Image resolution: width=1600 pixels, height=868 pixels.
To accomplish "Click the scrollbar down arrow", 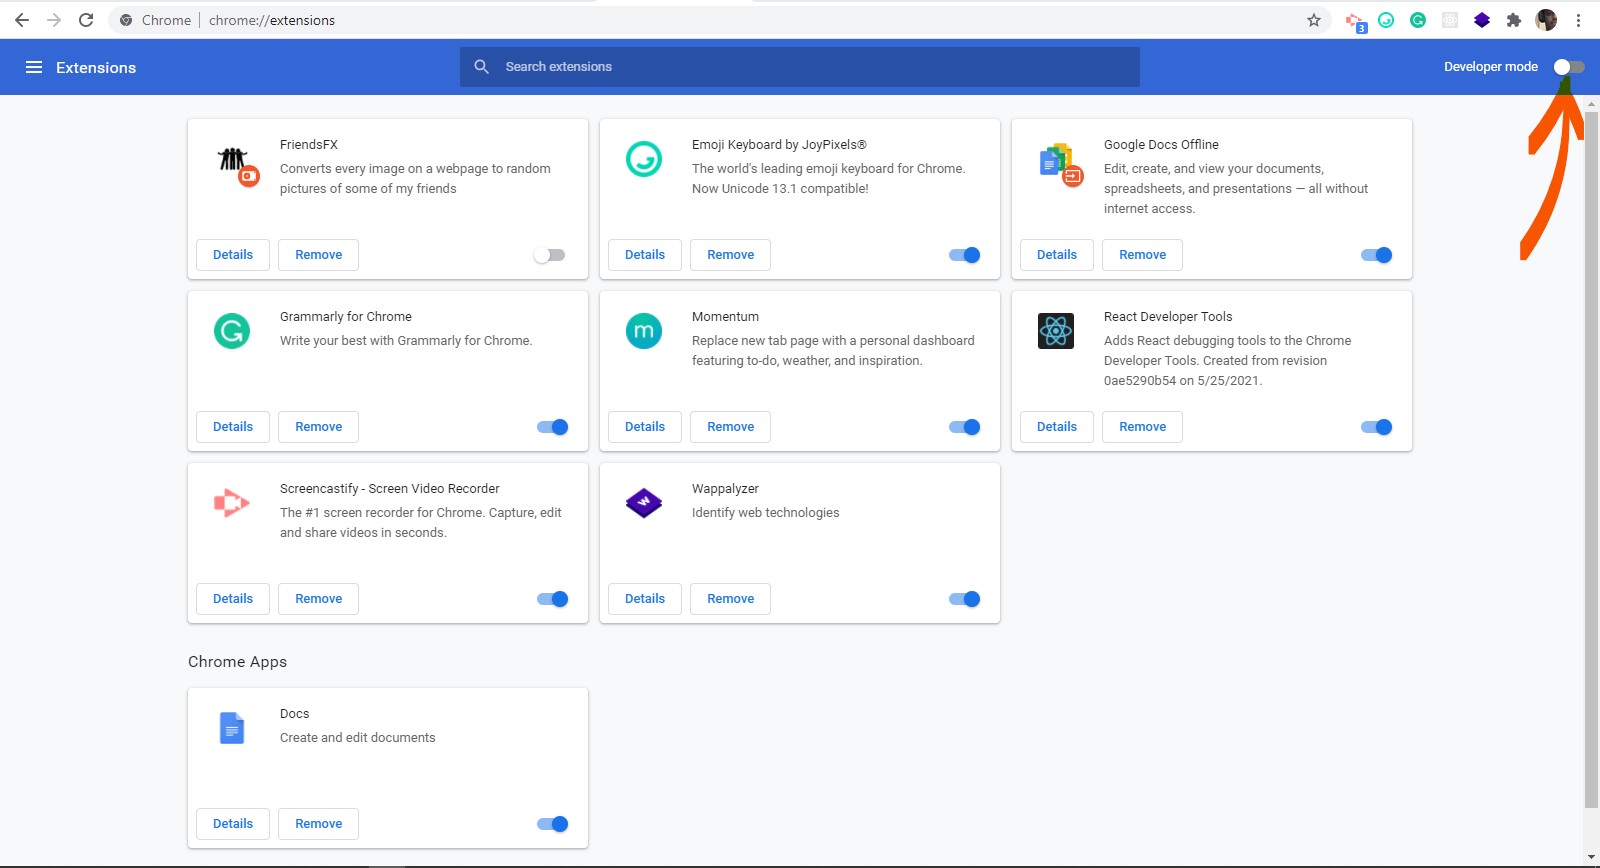I will click(x=1592, y=858).
